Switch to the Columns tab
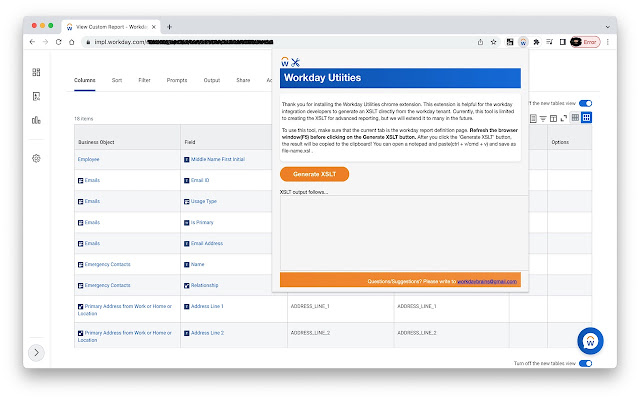This screenshot has height=400, width=640. [x=84, y=80]
